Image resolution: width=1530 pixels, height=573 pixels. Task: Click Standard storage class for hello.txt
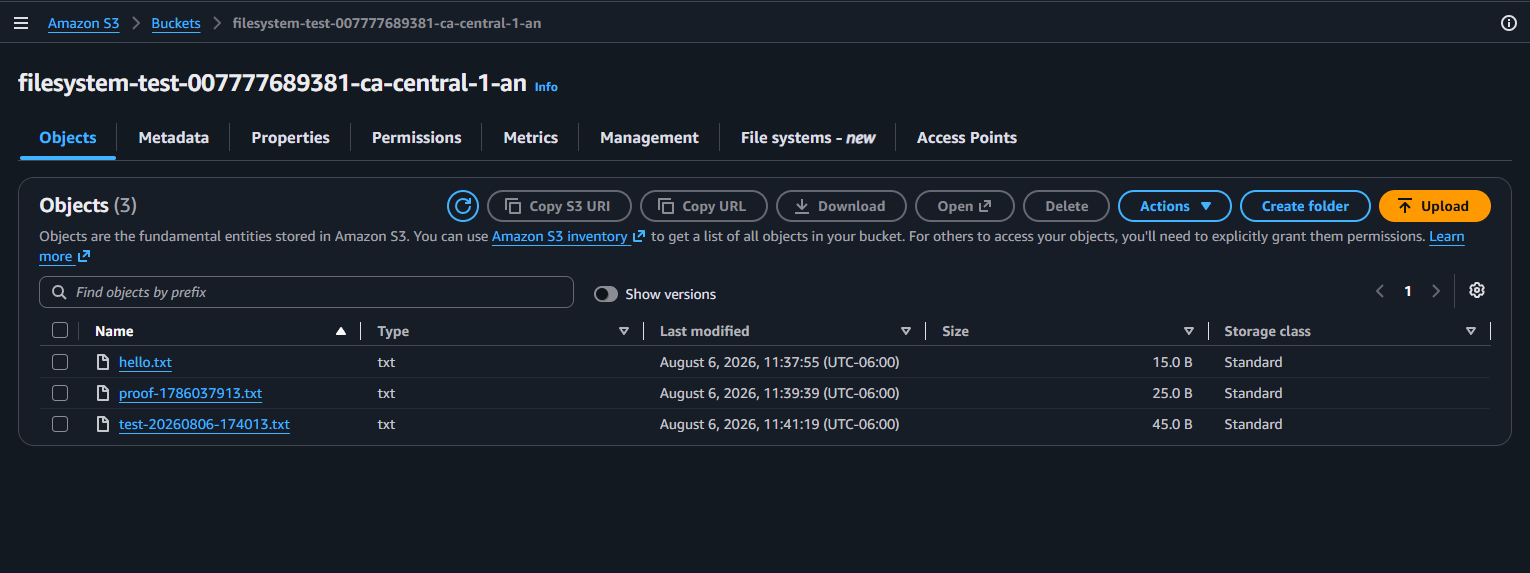coord(1253,362)
